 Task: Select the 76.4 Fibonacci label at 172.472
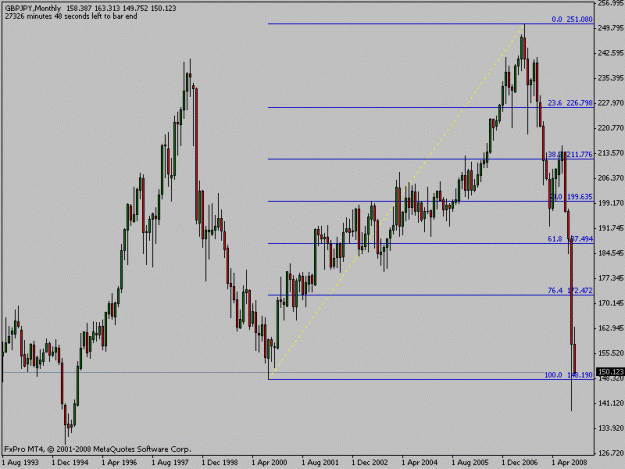pos(570,290)
